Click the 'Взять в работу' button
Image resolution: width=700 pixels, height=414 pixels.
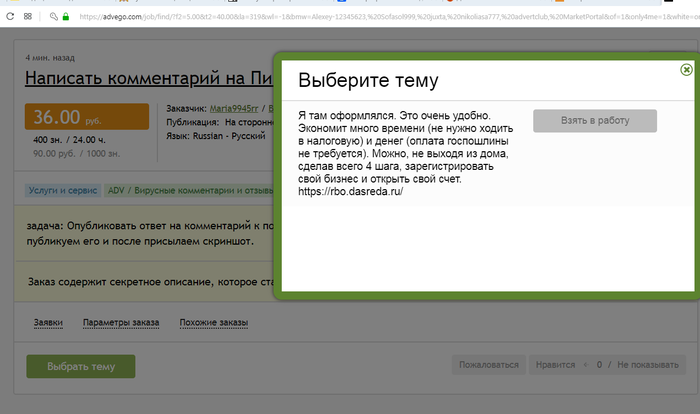(595, 121)
